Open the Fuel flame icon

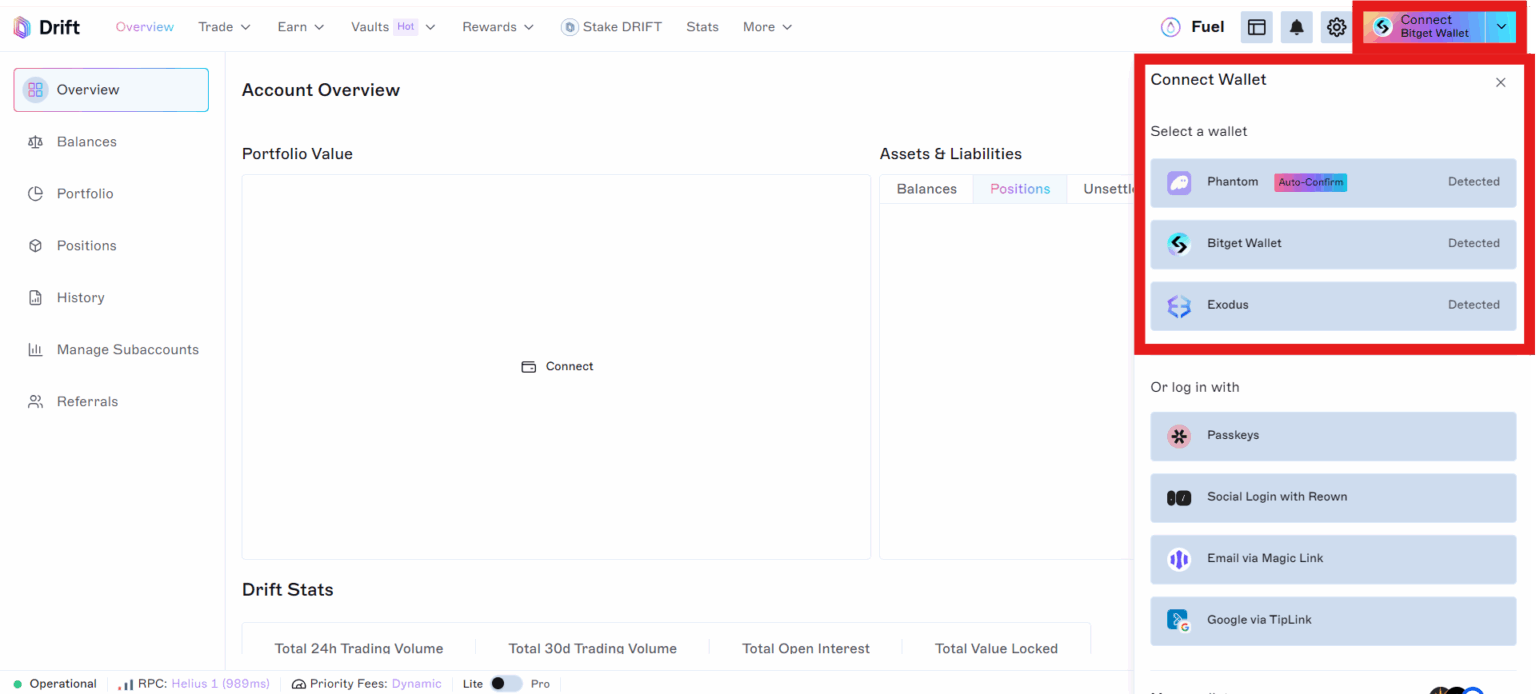(1170, 27)
